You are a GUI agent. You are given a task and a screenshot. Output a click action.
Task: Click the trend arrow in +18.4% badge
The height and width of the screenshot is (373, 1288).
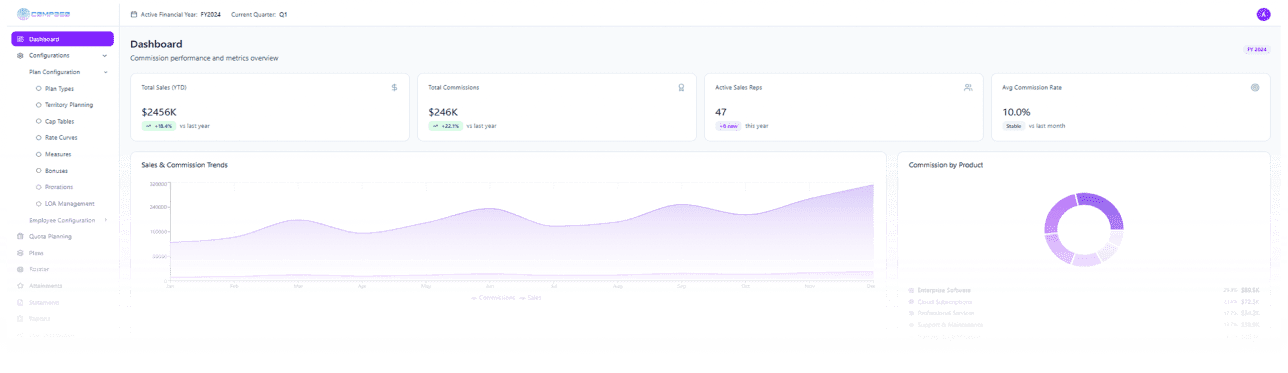pos(148,126)
